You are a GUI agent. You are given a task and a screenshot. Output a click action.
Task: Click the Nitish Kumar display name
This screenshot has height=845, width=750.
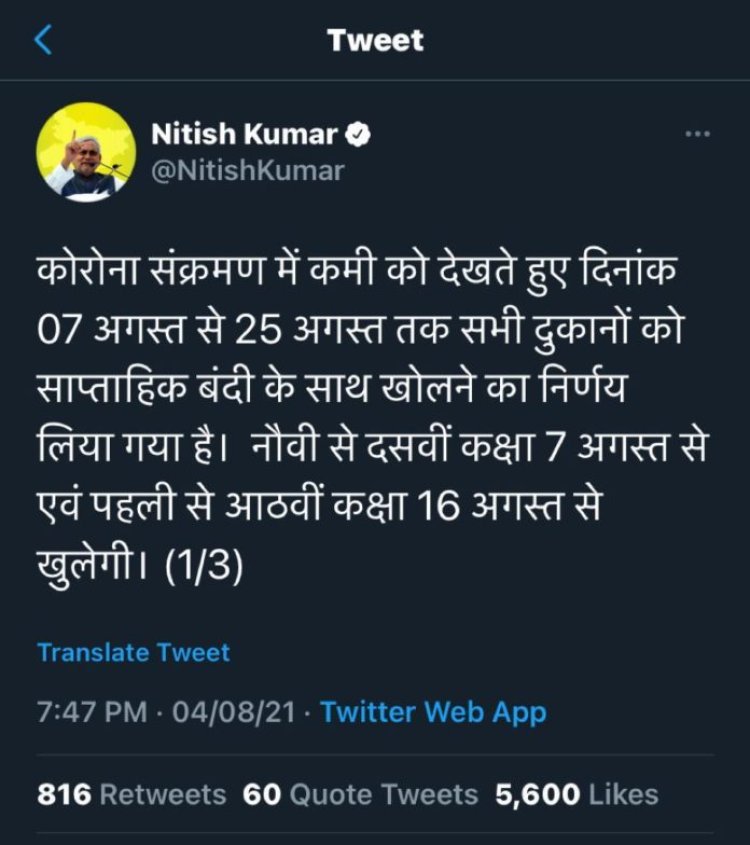pyautogui.click(x=248, y=134)
